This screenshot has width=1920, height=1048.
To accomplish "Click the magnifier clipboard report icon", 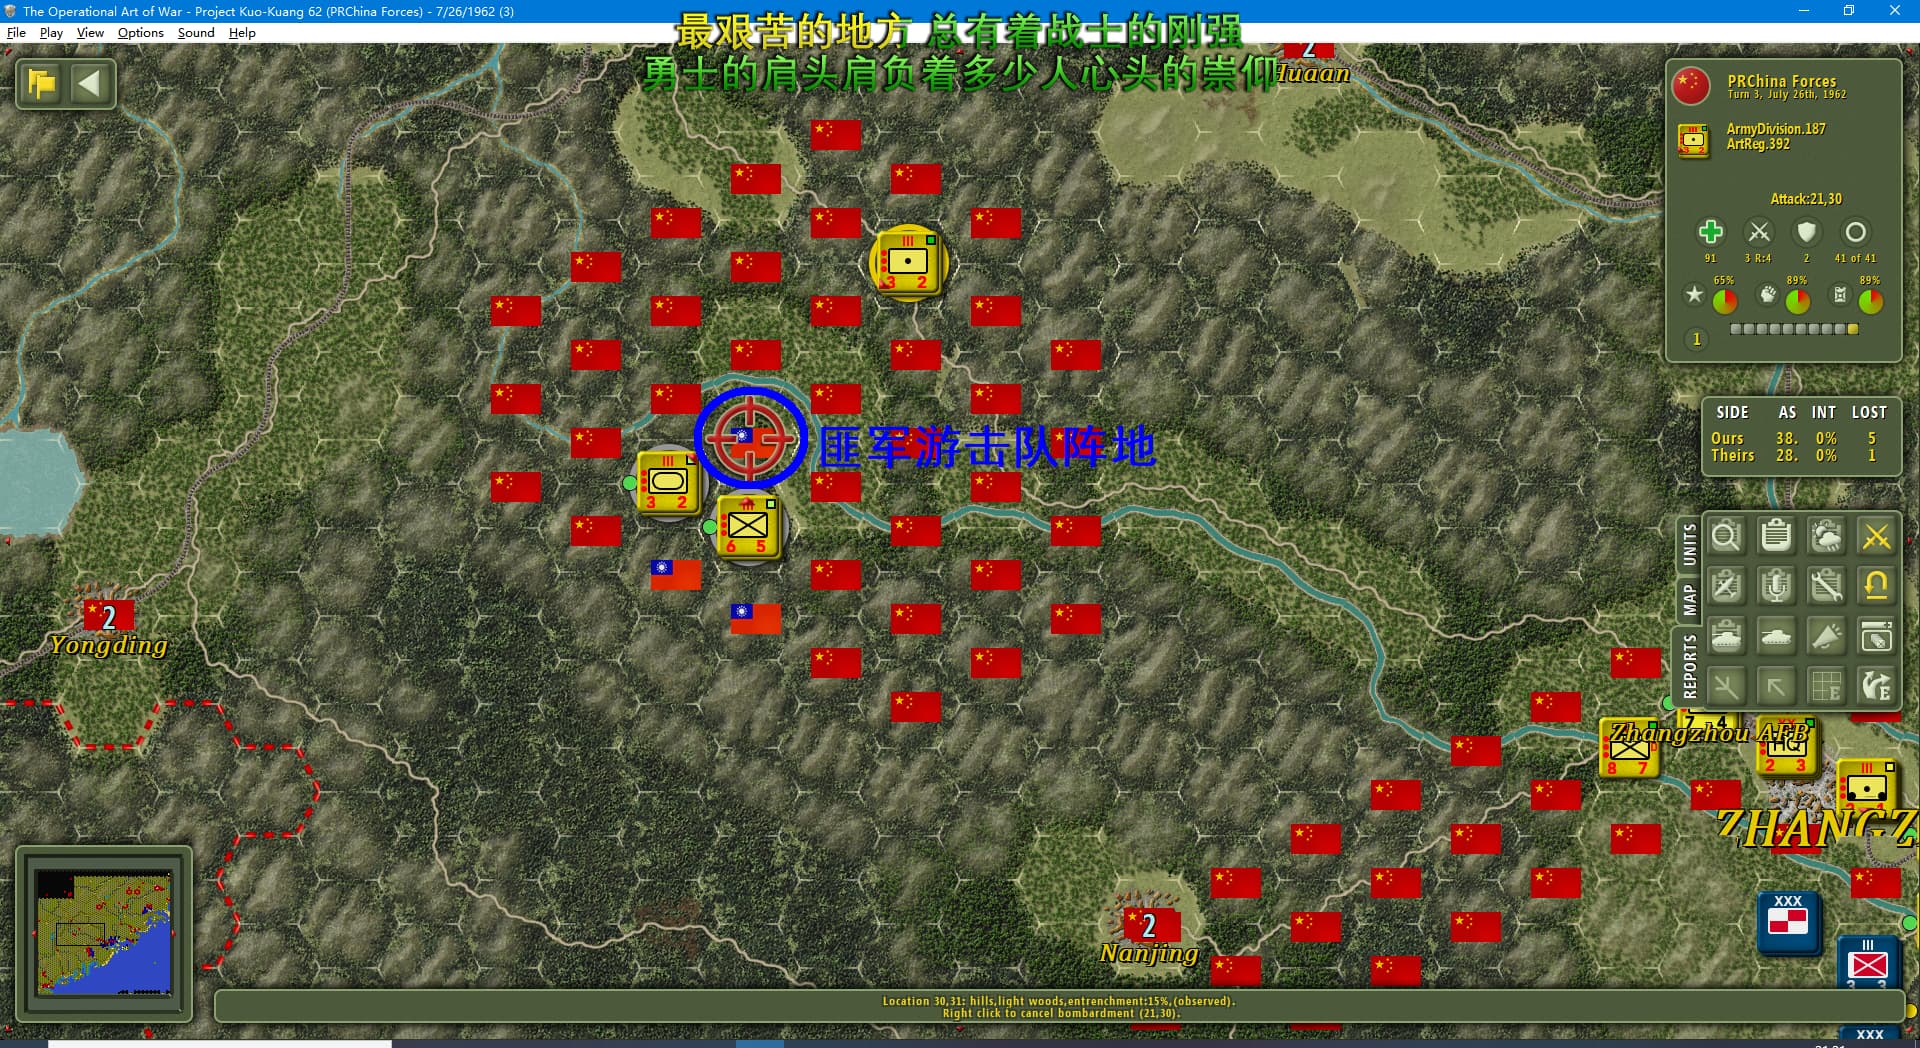I will click(x=1726, y=537).
